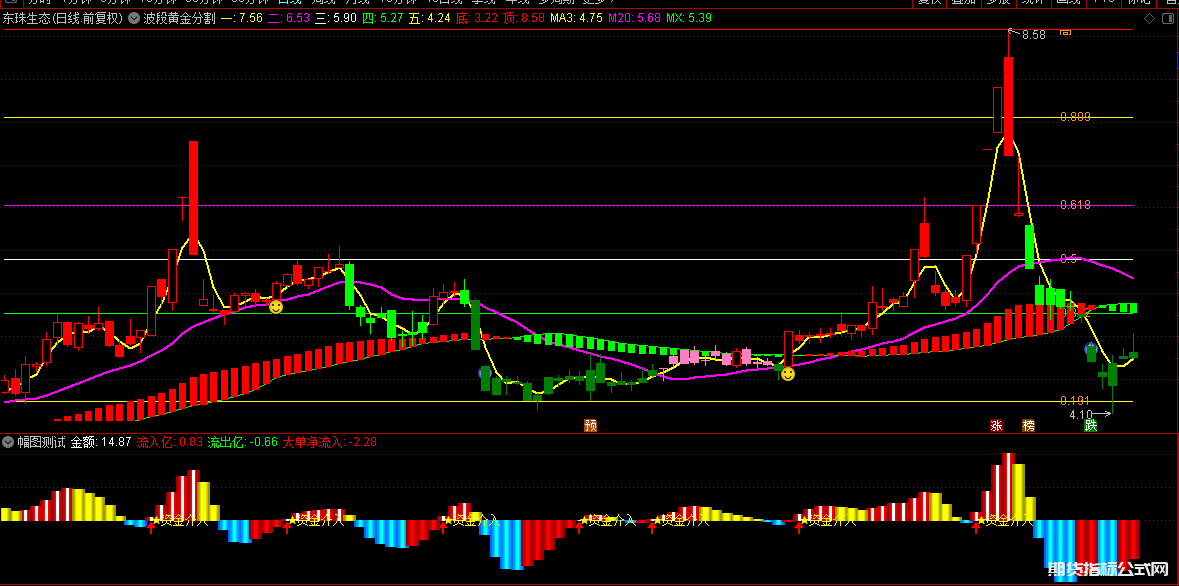This screenshot has height=586, width=1179.
Task: Click the diamond icon above the chart
Action: coord(1148,18)
